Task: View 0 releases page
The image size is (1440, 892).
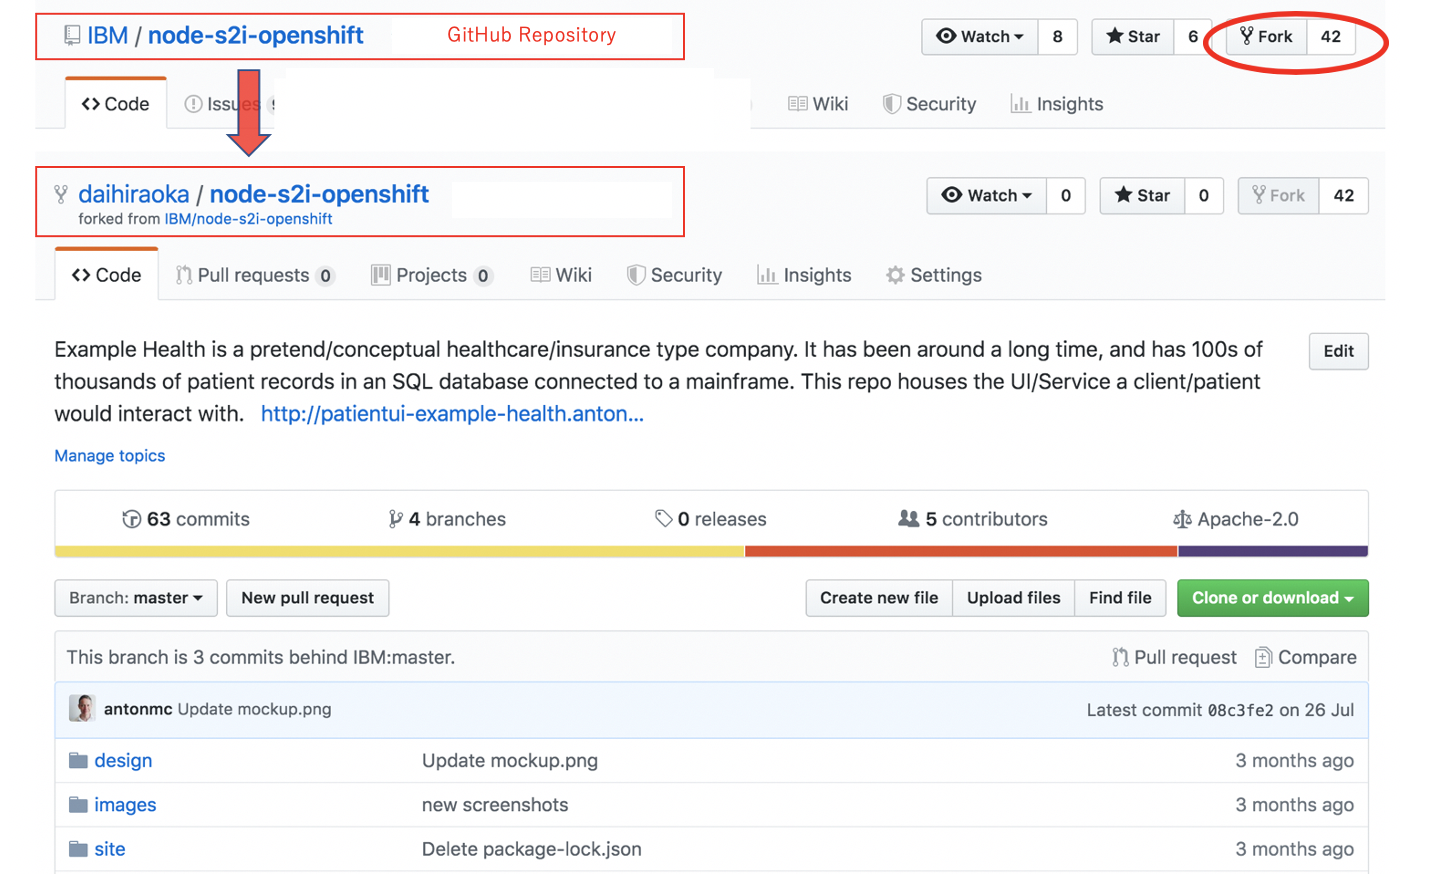Action: click(711, 519)
